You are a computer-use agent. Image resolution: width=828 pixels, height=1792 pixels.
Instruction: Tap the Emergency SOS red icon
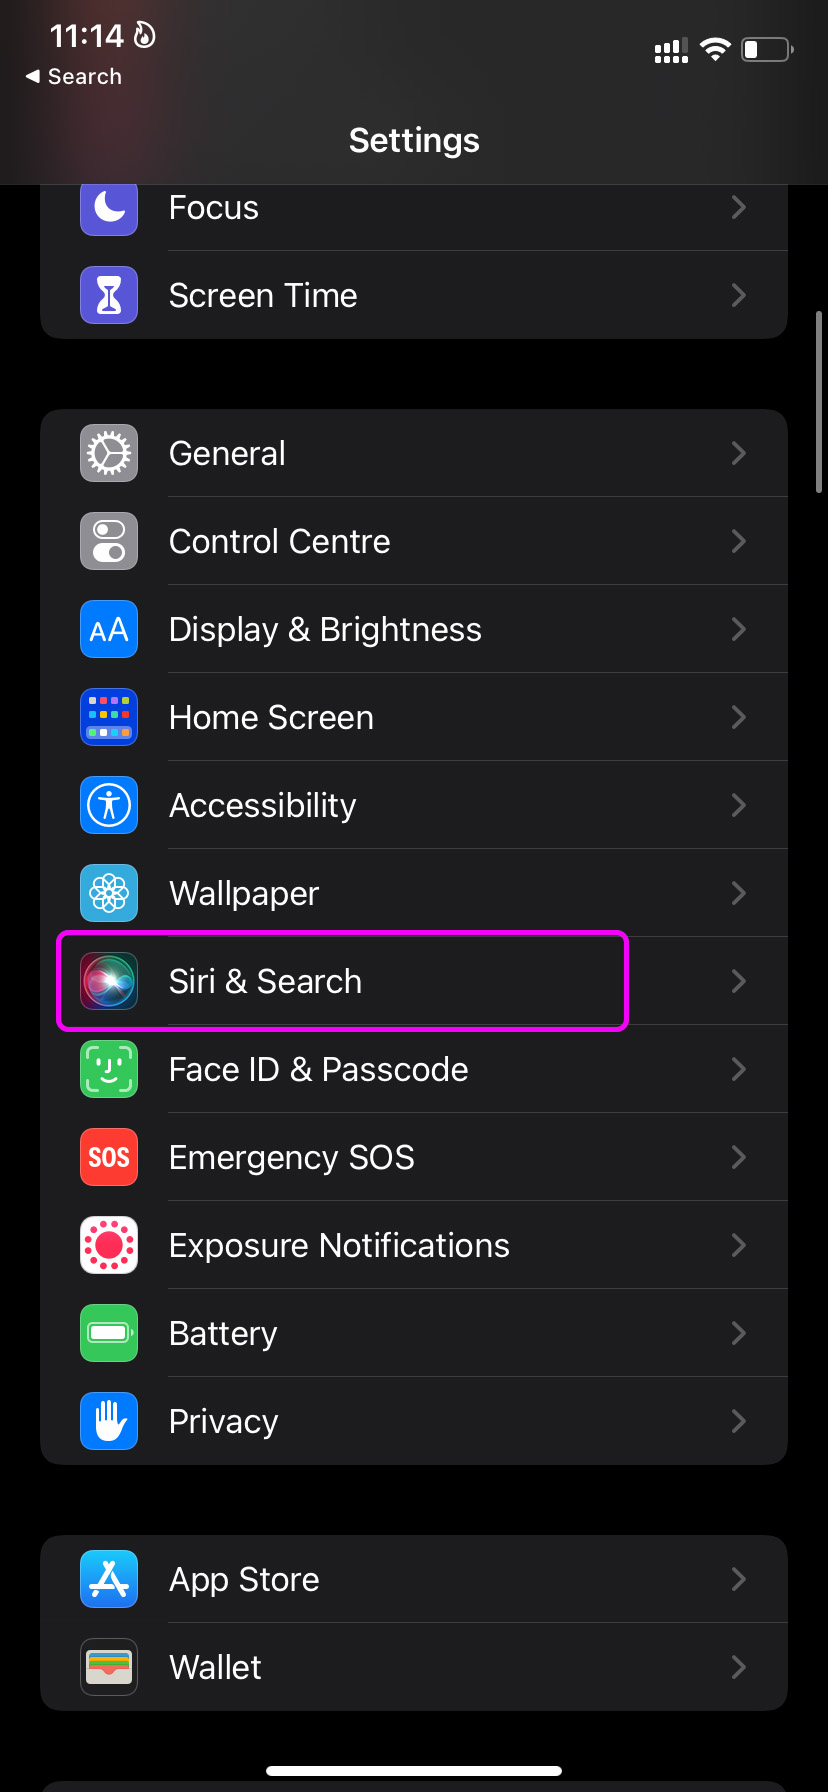pyautogui.click(x=109, y=1157)
